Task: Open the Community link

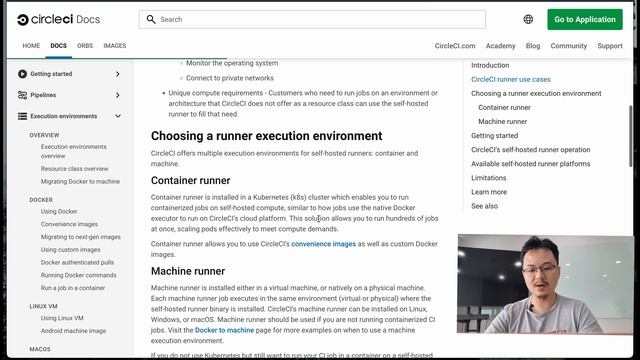Action: [569, 46]
